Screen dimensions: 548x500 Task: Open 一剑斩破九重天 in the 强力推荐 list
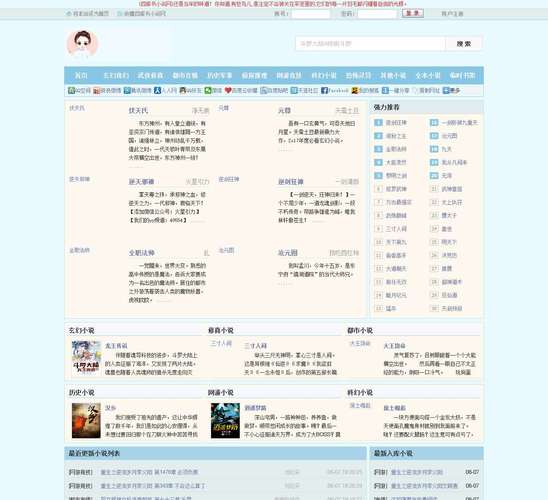pos(459,123)
